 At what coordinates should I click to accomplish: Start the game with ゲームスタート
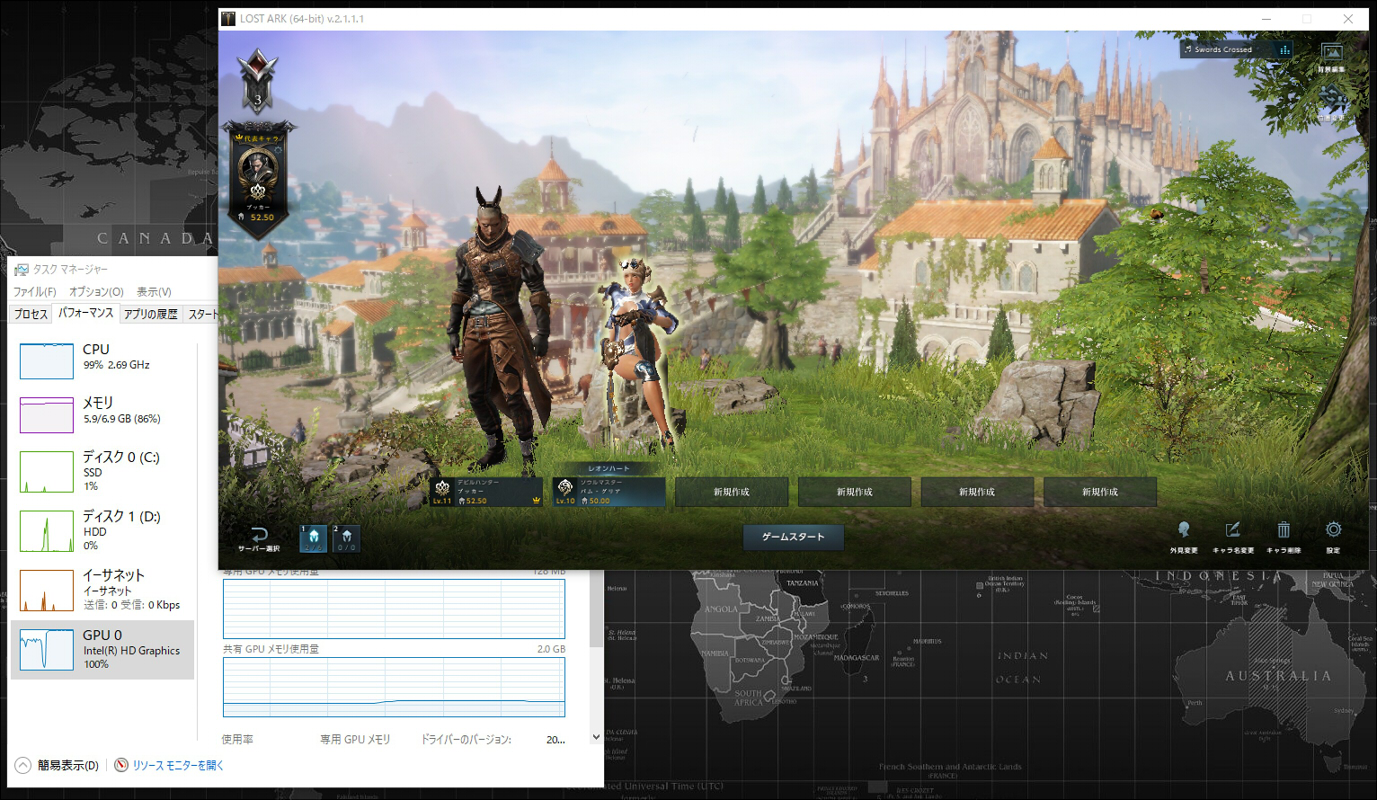pos(794,537)
